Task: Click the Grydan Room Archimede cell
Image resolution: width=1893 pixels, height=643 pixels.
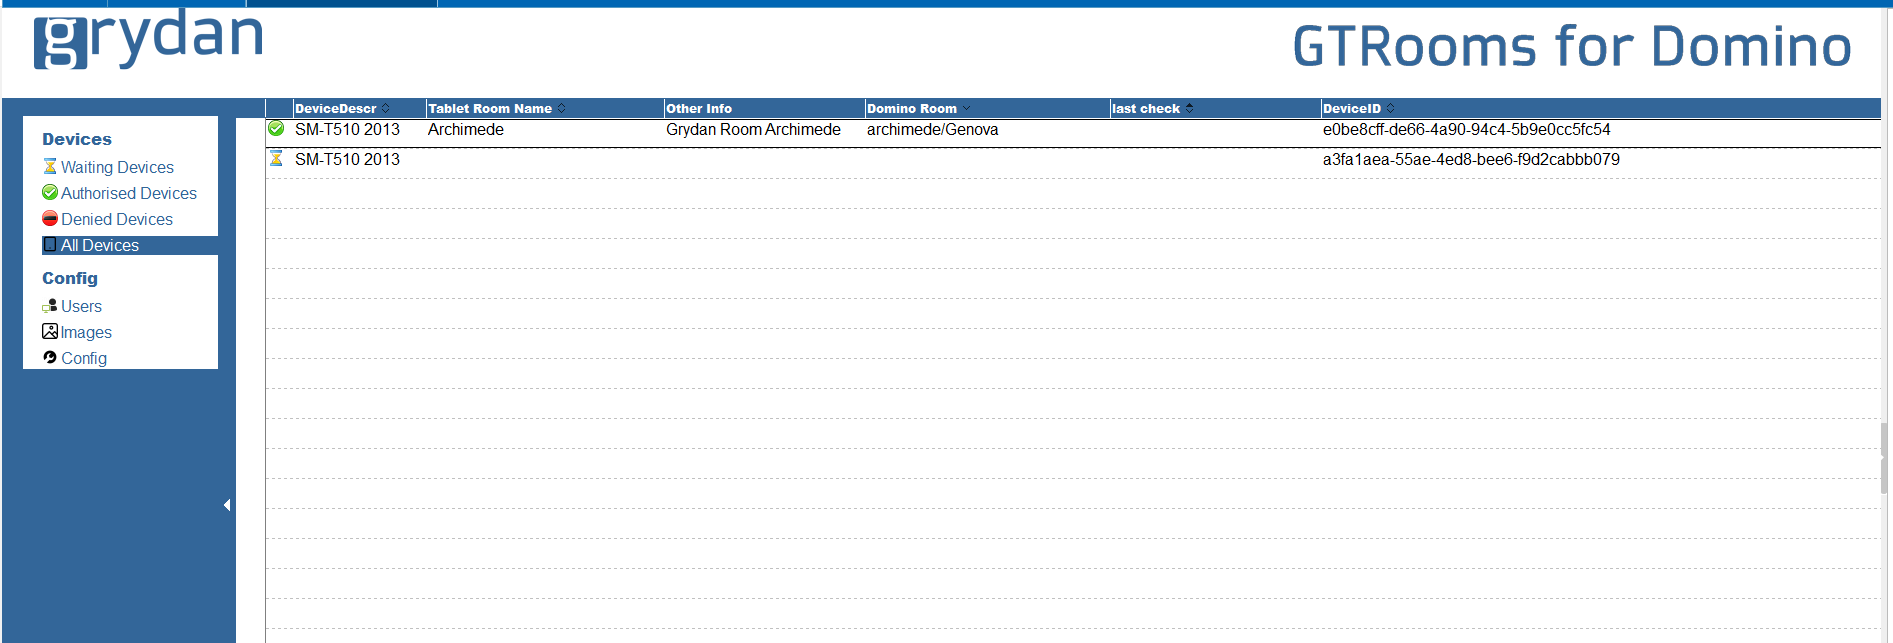Action: [753, 129]
